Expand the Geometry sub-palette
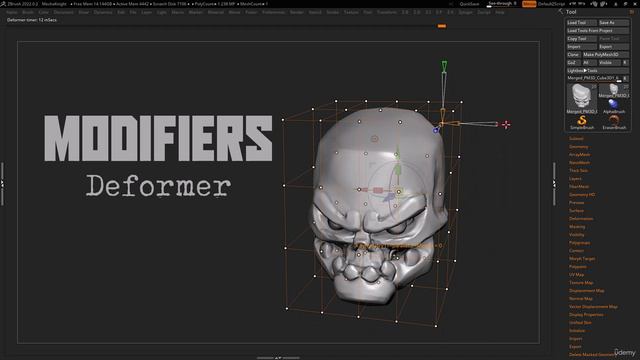 pos(579,147)
